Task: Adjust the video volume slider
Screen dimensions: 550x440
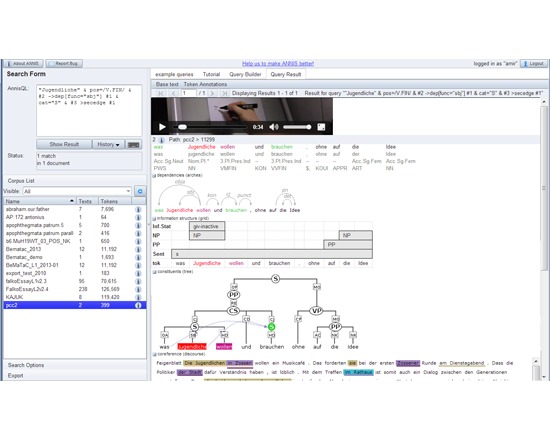Action: pos(297,127)
